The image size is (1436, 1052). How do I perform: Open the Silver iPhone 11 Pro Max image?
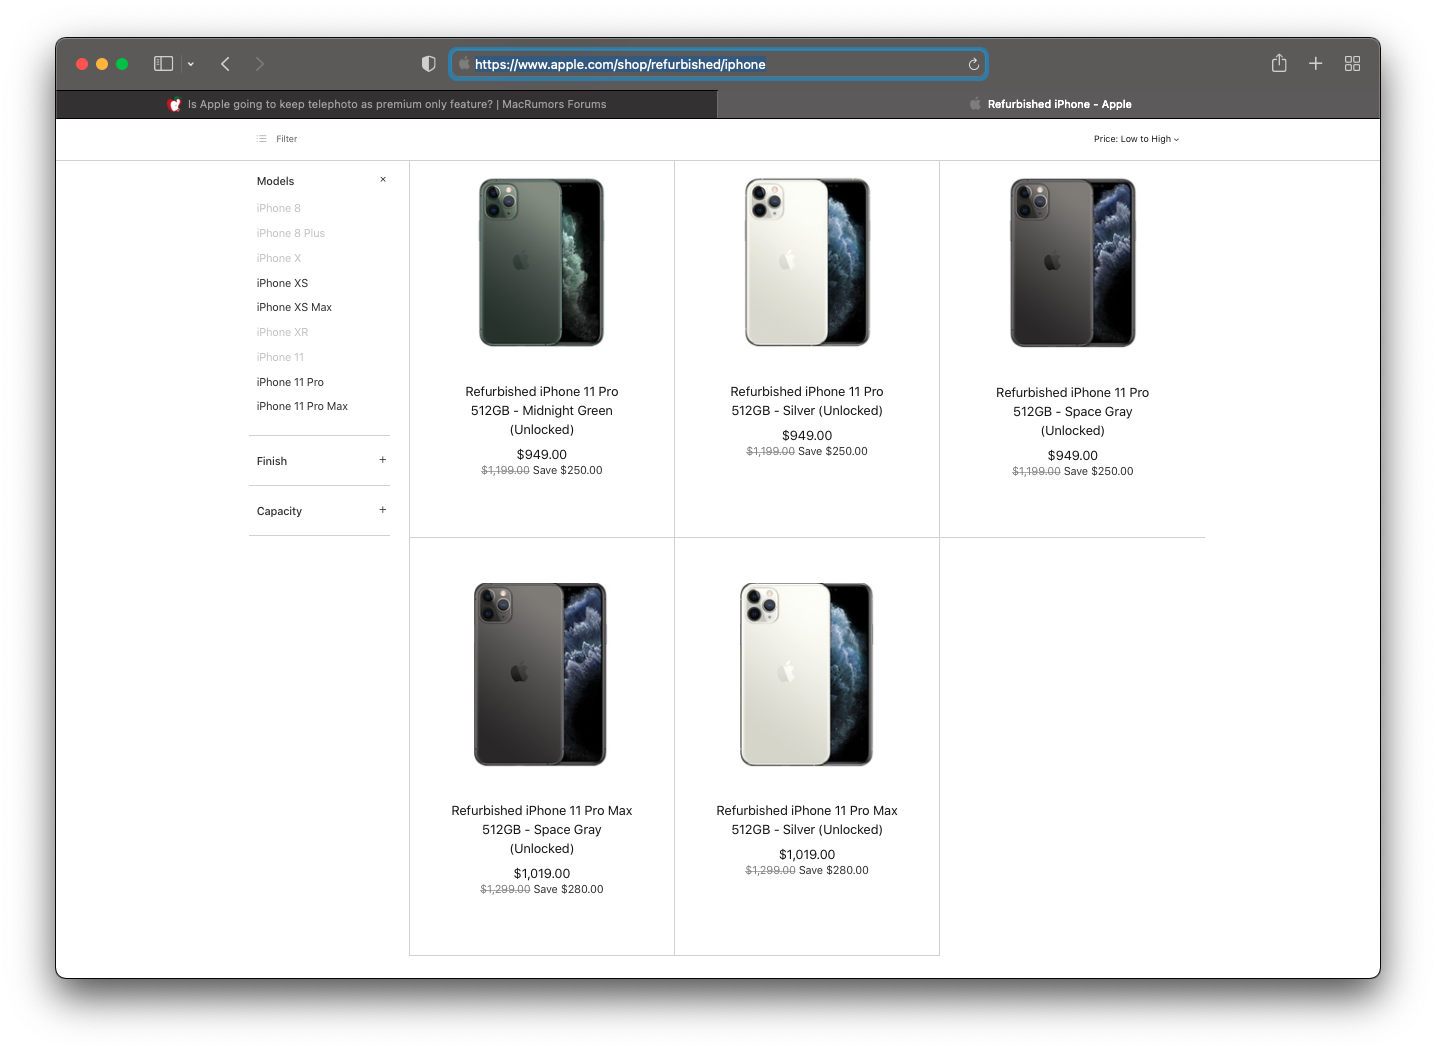[x=806, y=674]
